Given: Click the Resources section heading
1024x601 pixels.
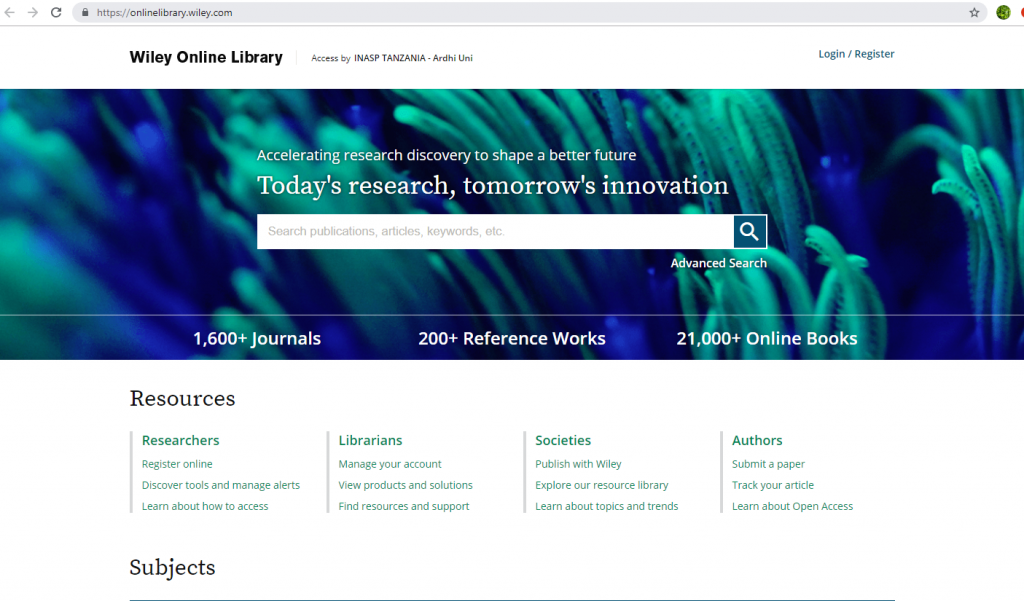Looking at the screenshot, I should point(182,398).
